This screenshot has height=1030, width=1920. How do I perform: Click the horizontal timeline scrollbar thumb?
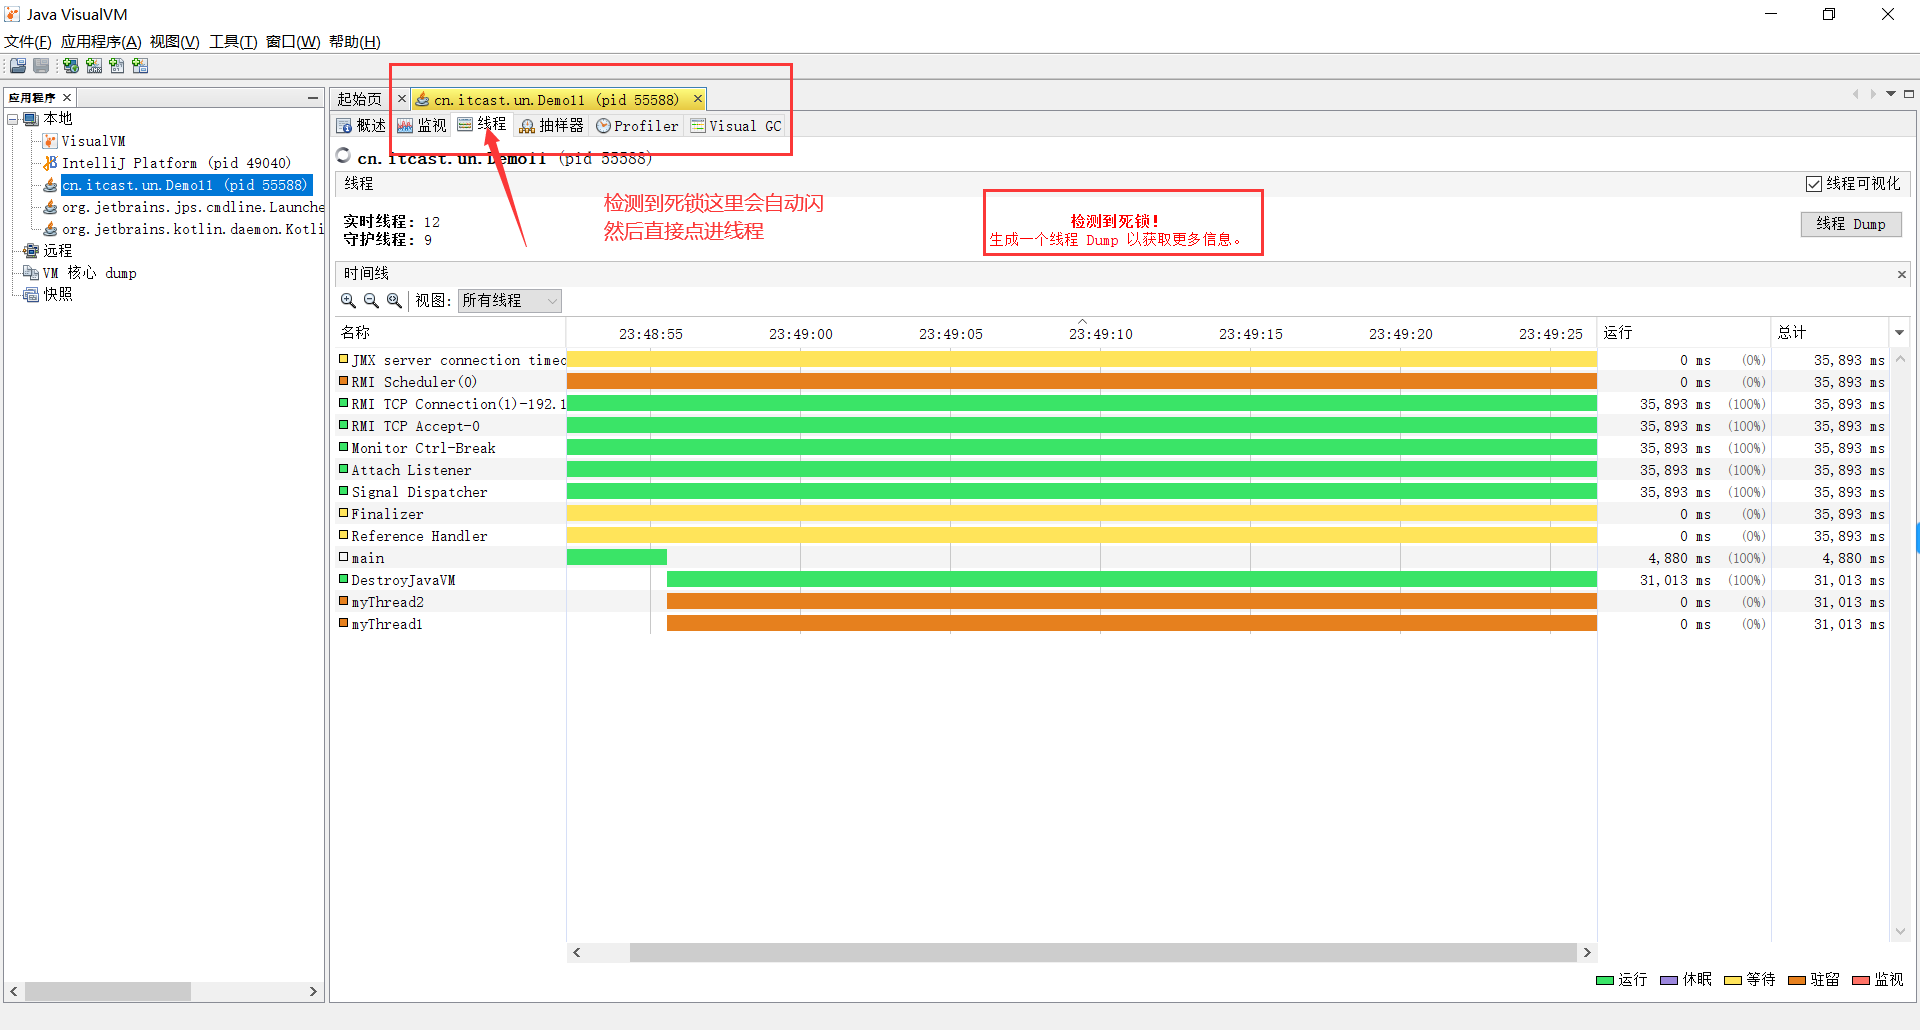coord(1100,953)
